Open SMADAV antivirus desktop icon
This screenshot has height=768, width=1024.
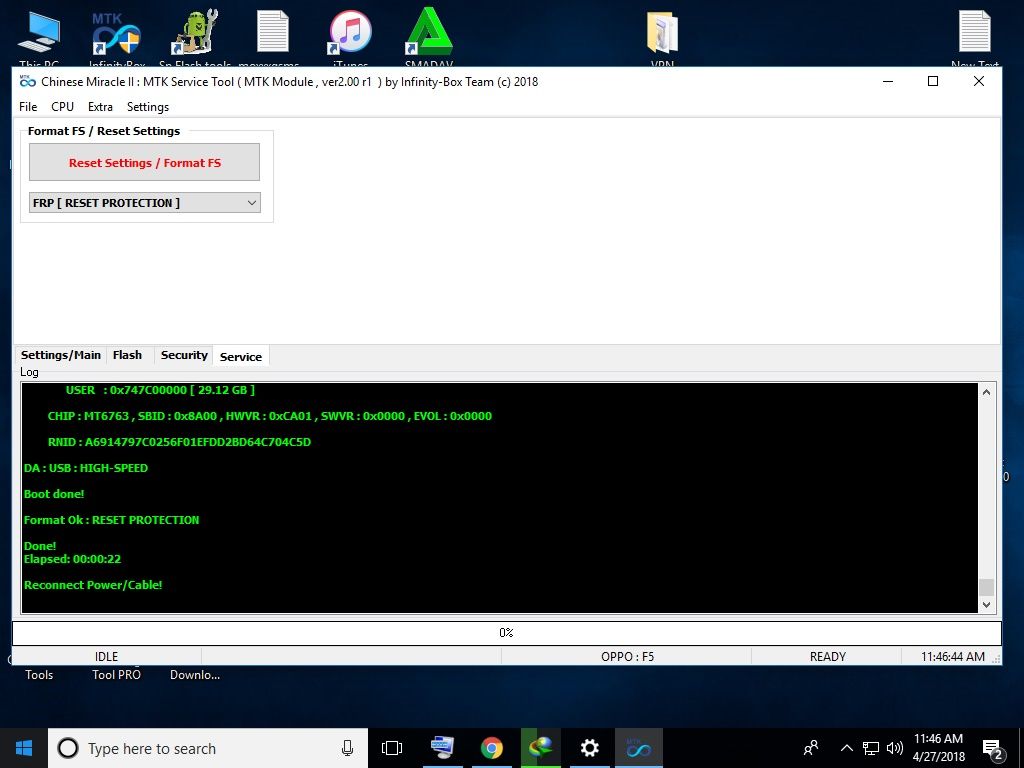429,34
